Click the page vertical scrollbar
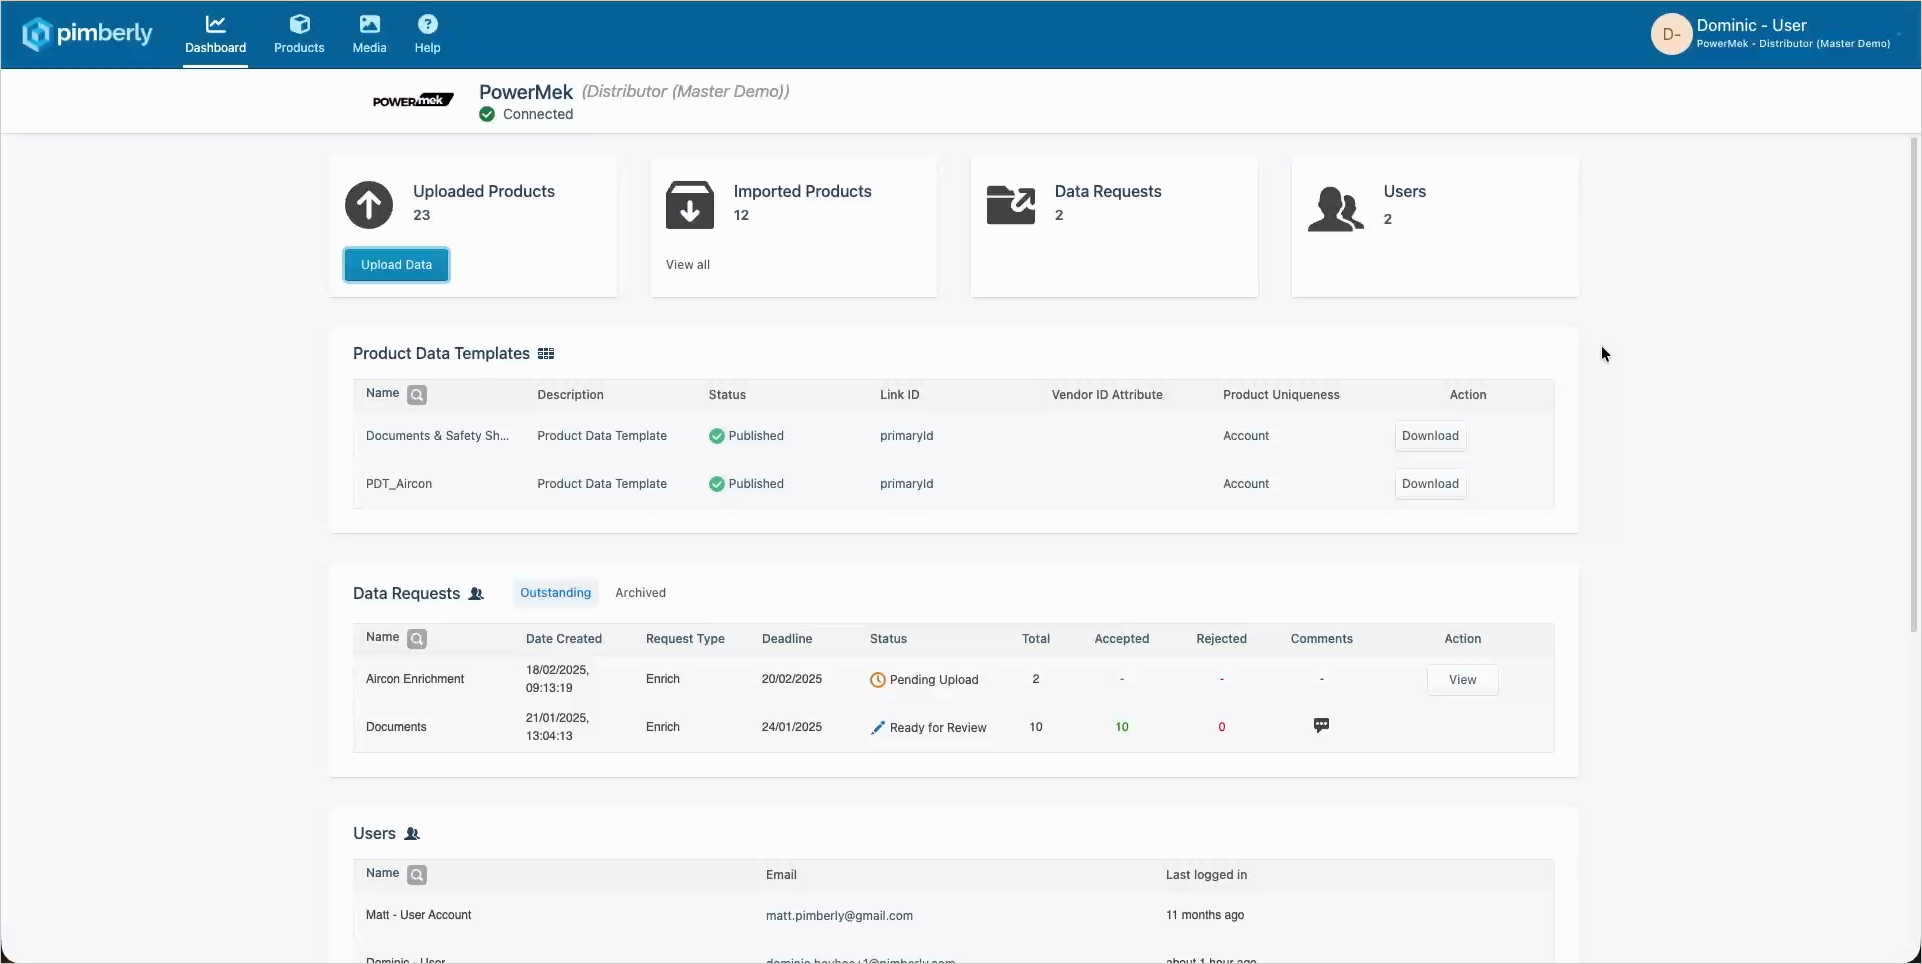 tap(1914, 385)
